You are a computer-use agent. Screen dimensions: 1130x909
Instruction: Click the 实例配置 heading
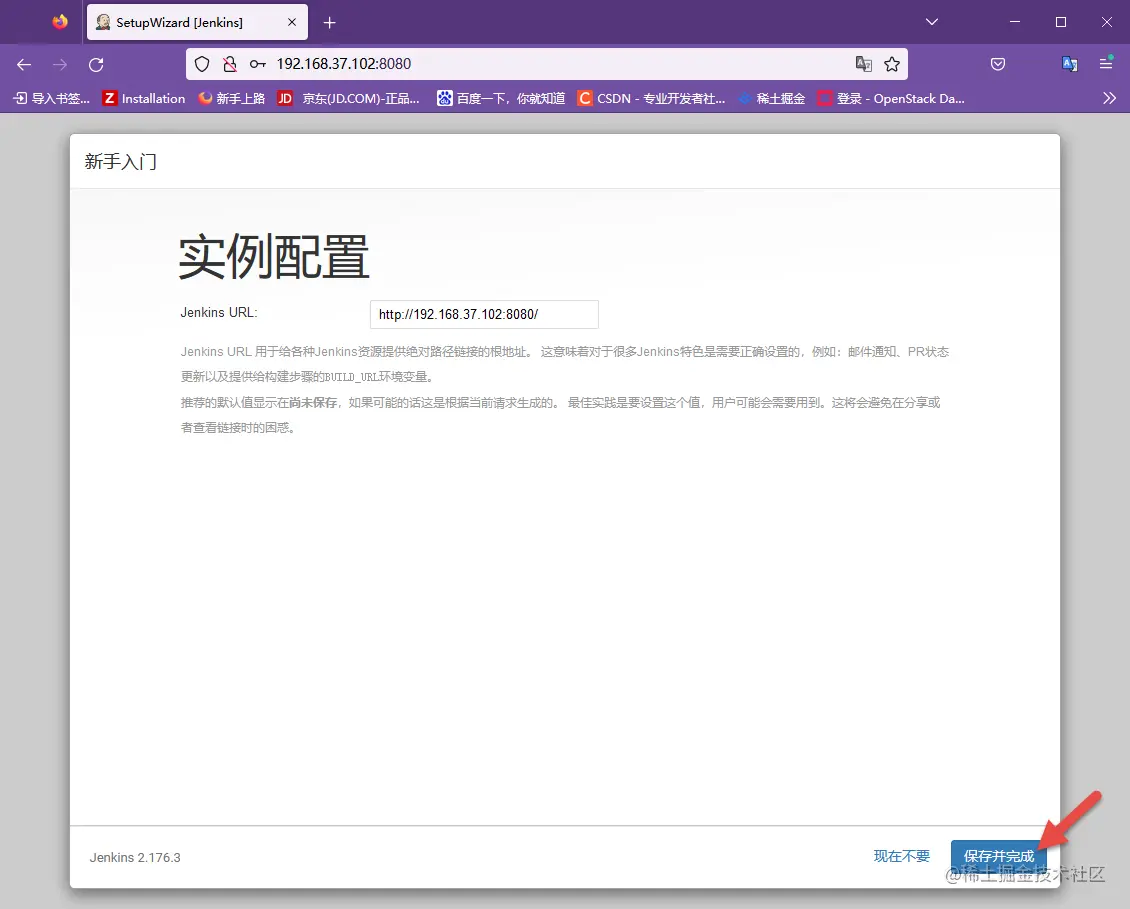[x=274, y=257]
